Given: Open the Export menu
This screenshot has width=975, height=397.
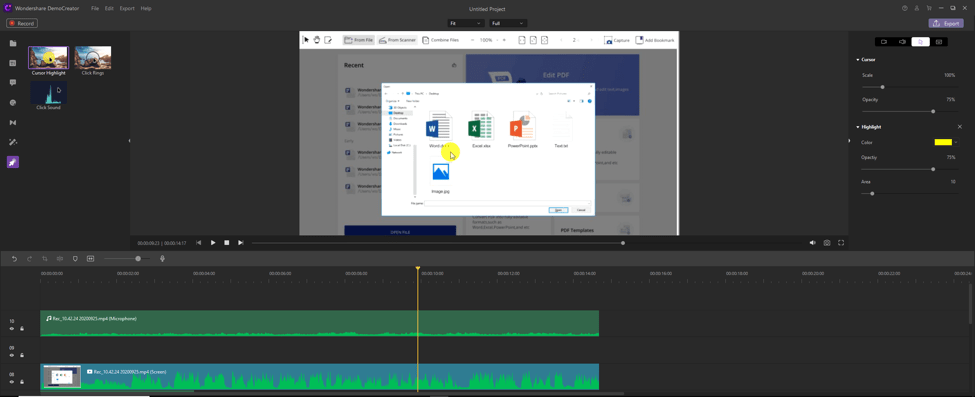Looking at the screenshot, I should pos(127,9).
